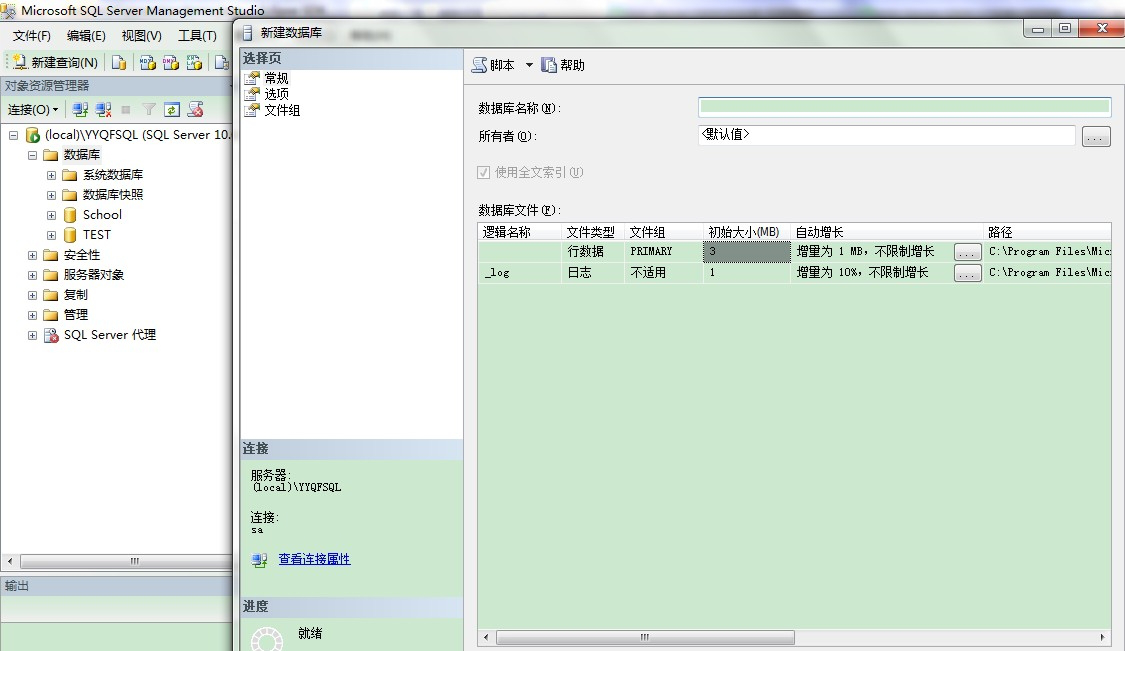Screen dimensions: 1125x677
Task: Click the 脚本 script icon
Action: 479,65
